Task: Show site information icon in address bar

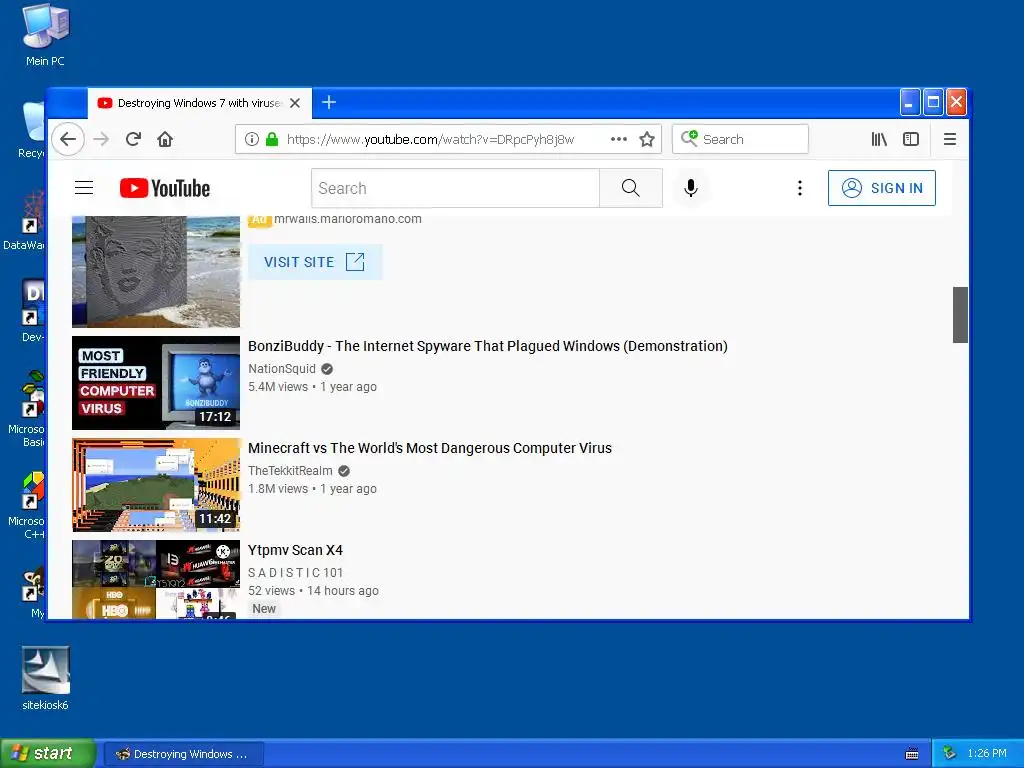Action: coord(251,139)
